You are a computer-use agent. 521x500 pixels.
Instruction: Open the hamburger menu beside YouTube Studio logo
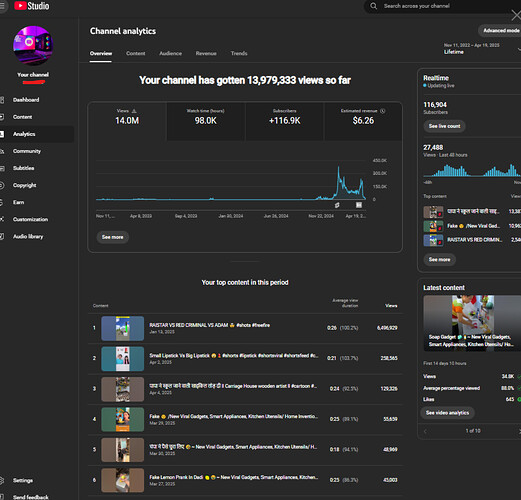2,6
